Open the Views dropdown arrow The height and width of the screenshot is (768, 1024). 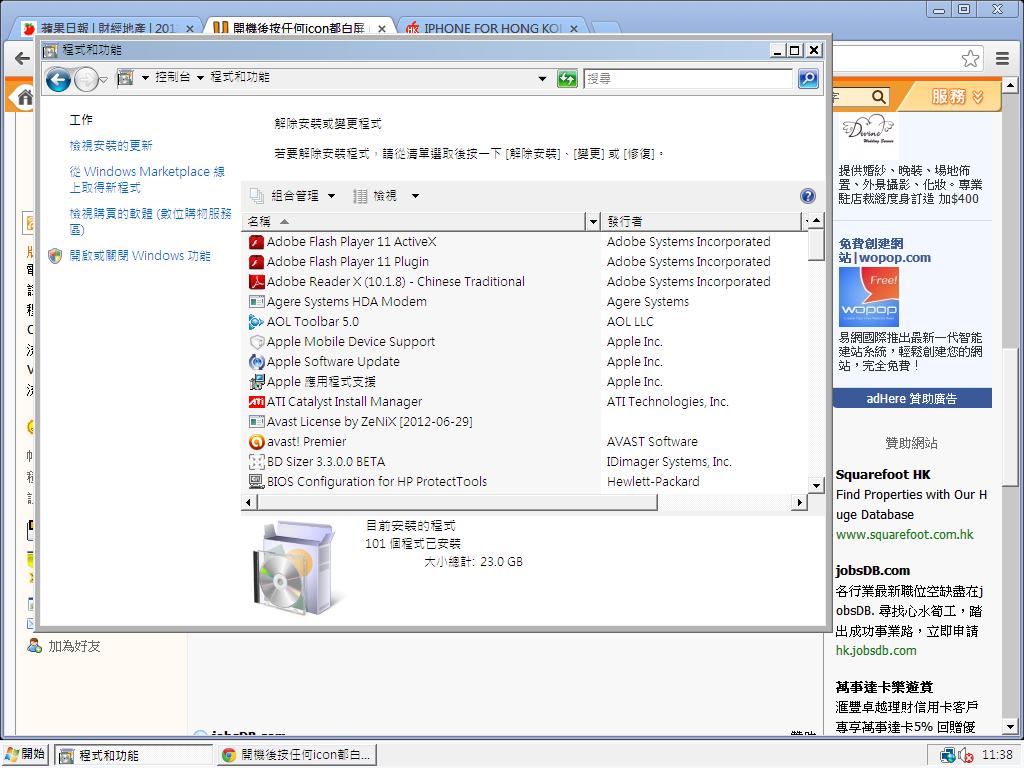point(415,196)
